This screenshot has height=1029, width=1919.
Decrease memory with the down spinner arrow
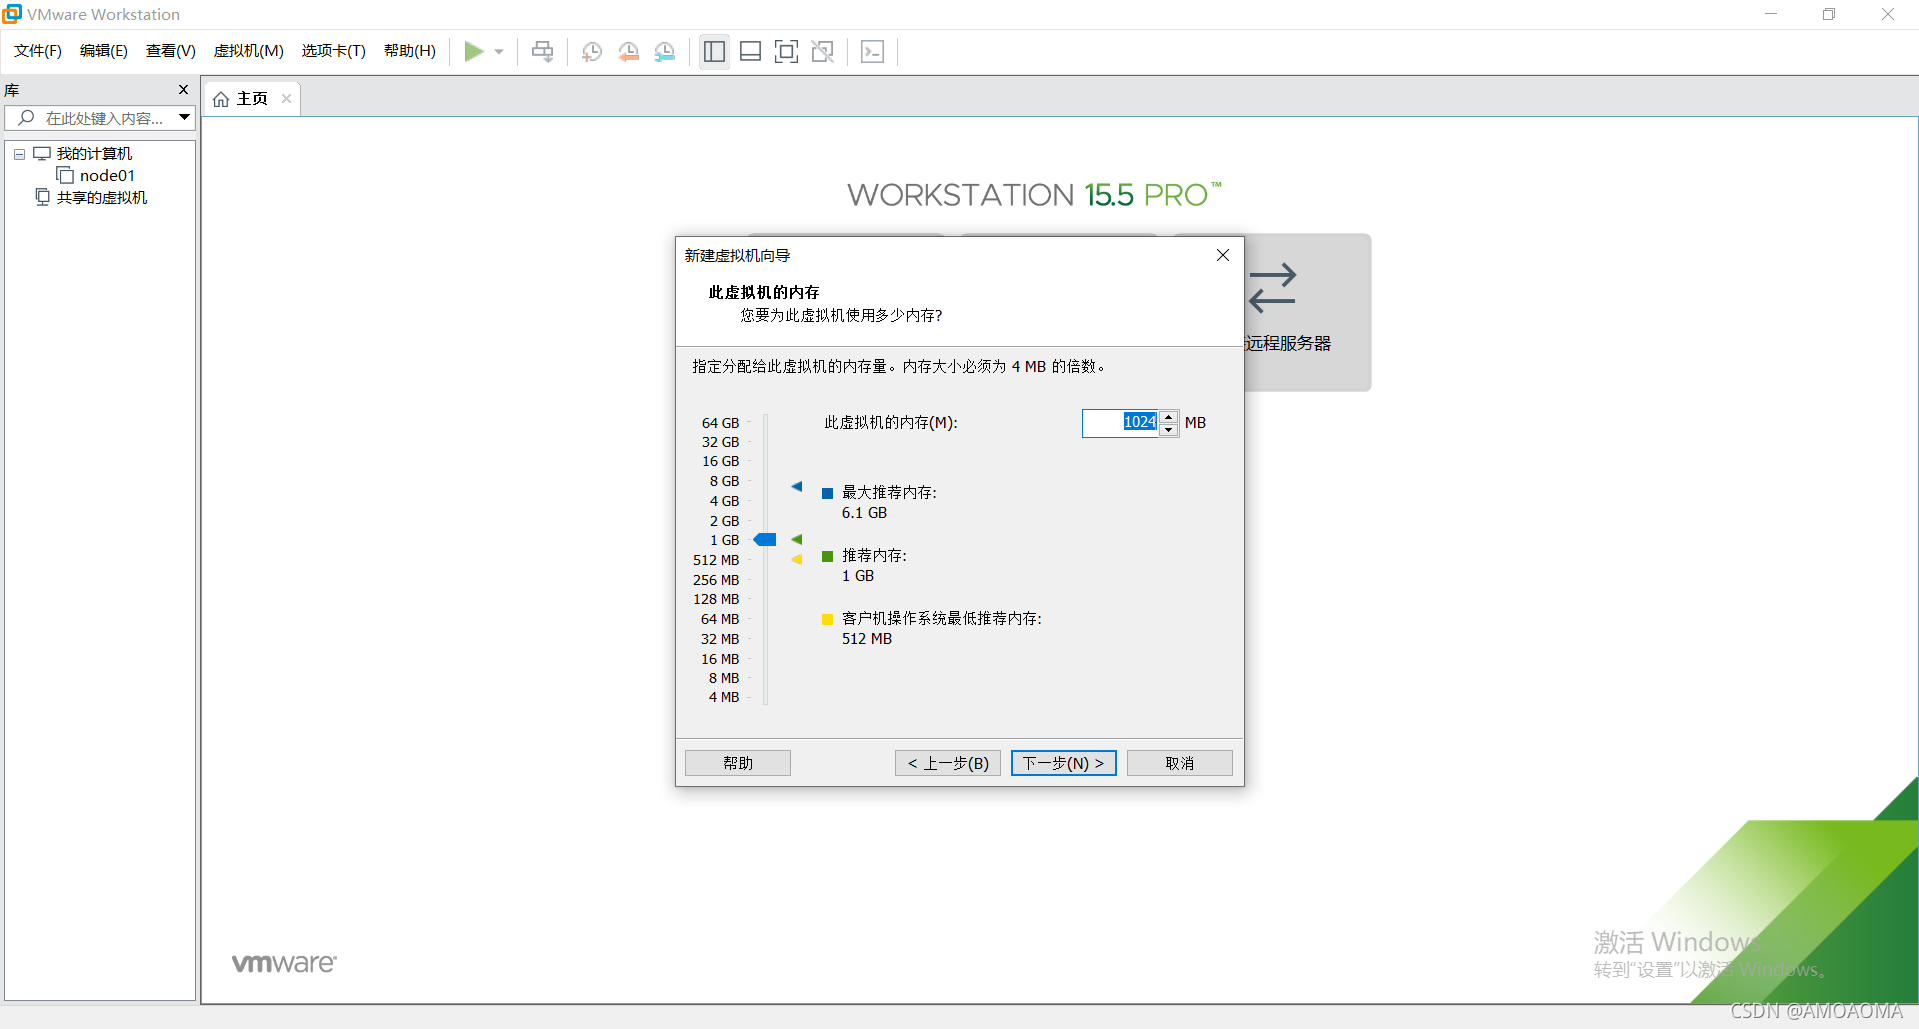coord(1169,430)
